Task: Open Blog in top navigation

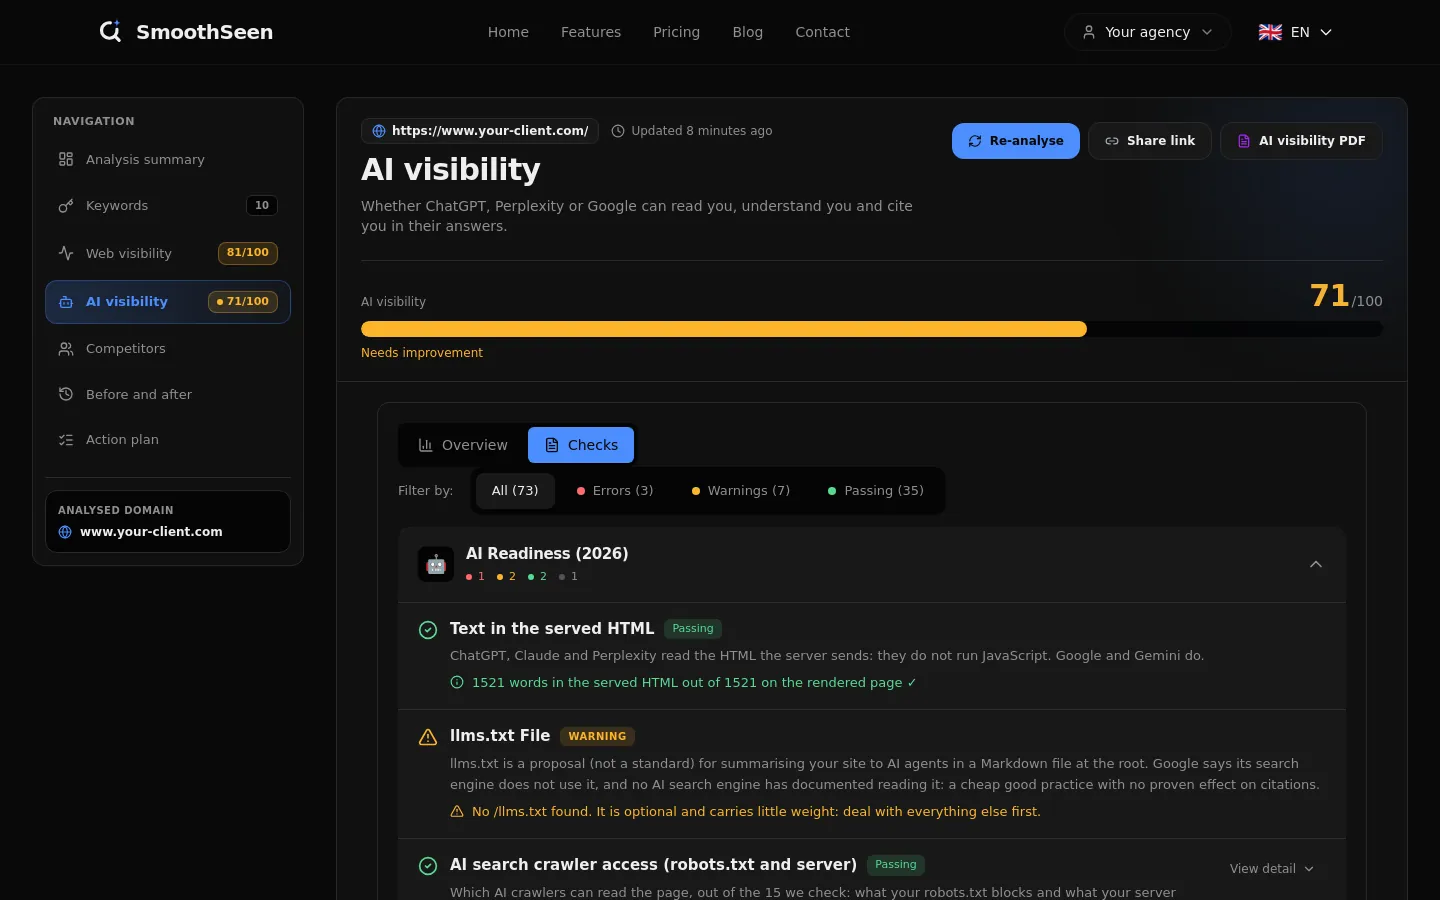Action: (x=748, y=32)
